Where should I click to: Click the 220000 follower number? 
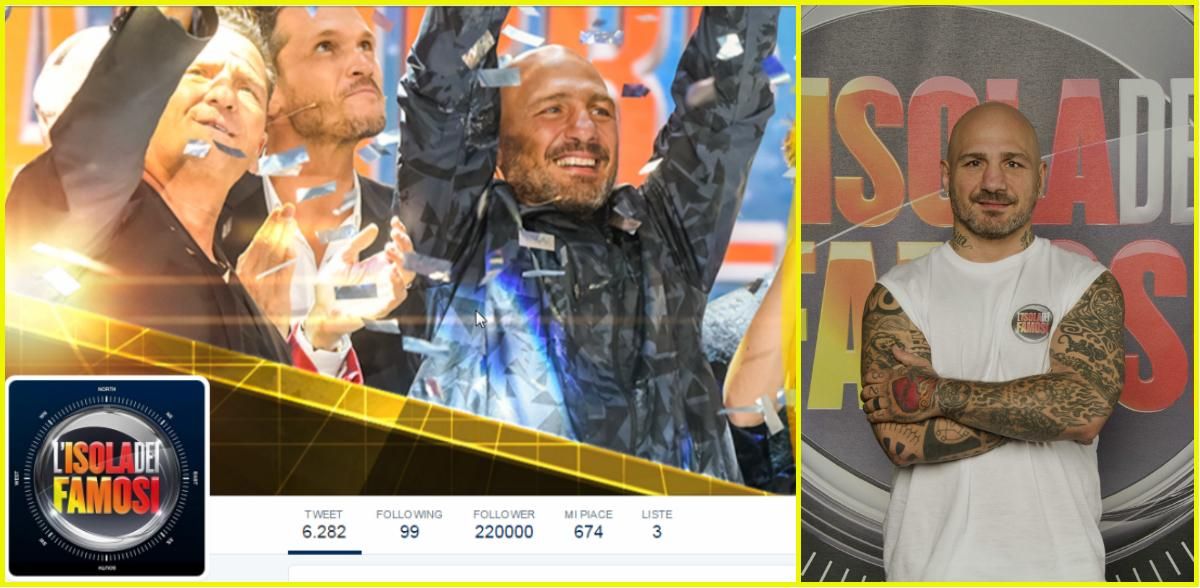click(x=504, y=532)
